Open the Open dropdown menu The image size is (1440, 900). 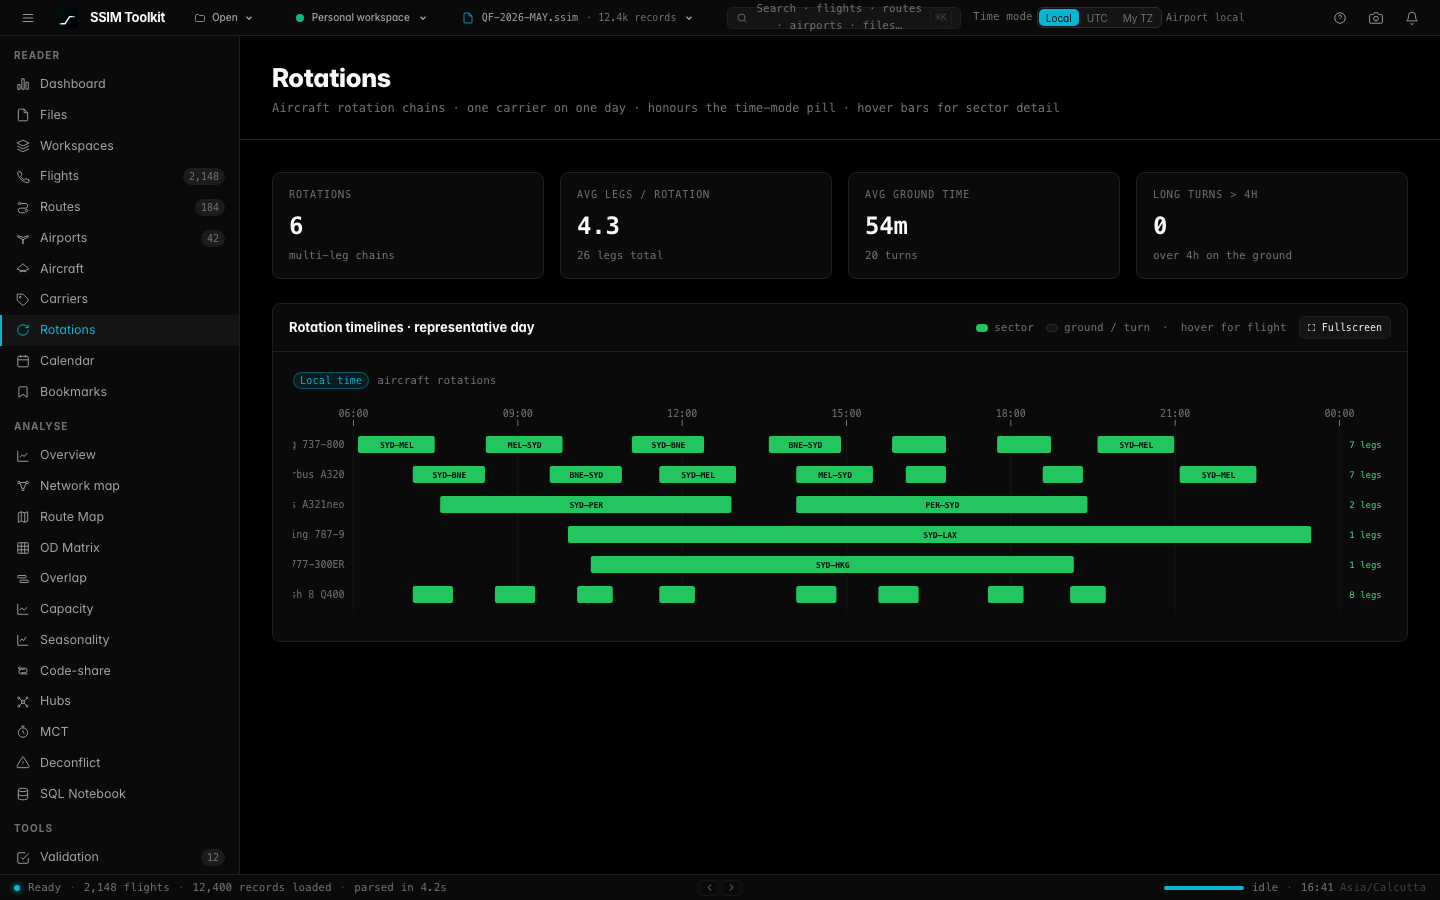tap(224, 18)
